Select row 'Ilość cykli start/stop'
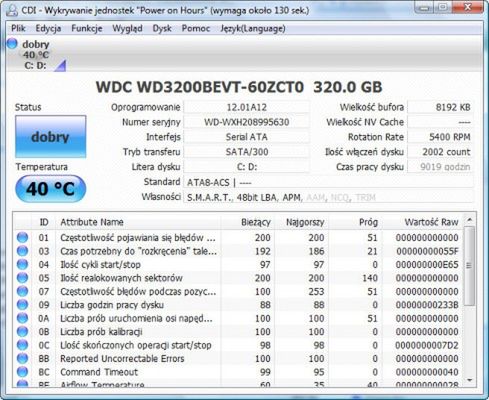The height and width of the screenshot is (400, 489). pyautogui.click(x=238, y=264)
